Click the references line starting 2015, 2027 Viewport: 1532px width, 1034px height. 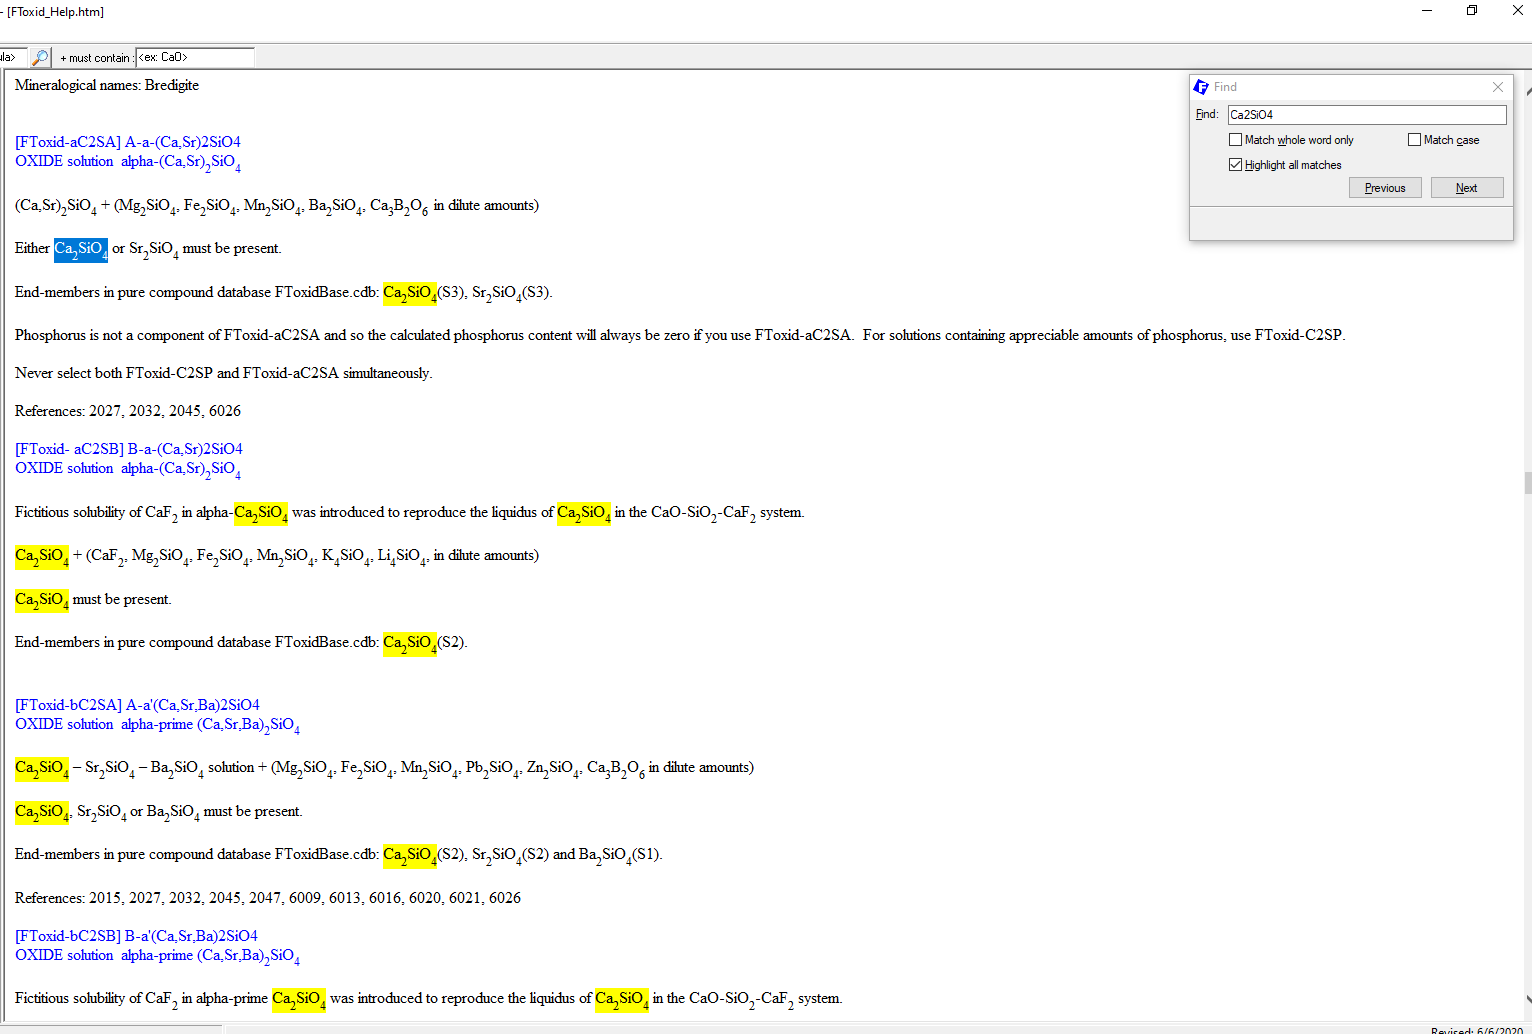pyautogui.click(x=268, y=898)
